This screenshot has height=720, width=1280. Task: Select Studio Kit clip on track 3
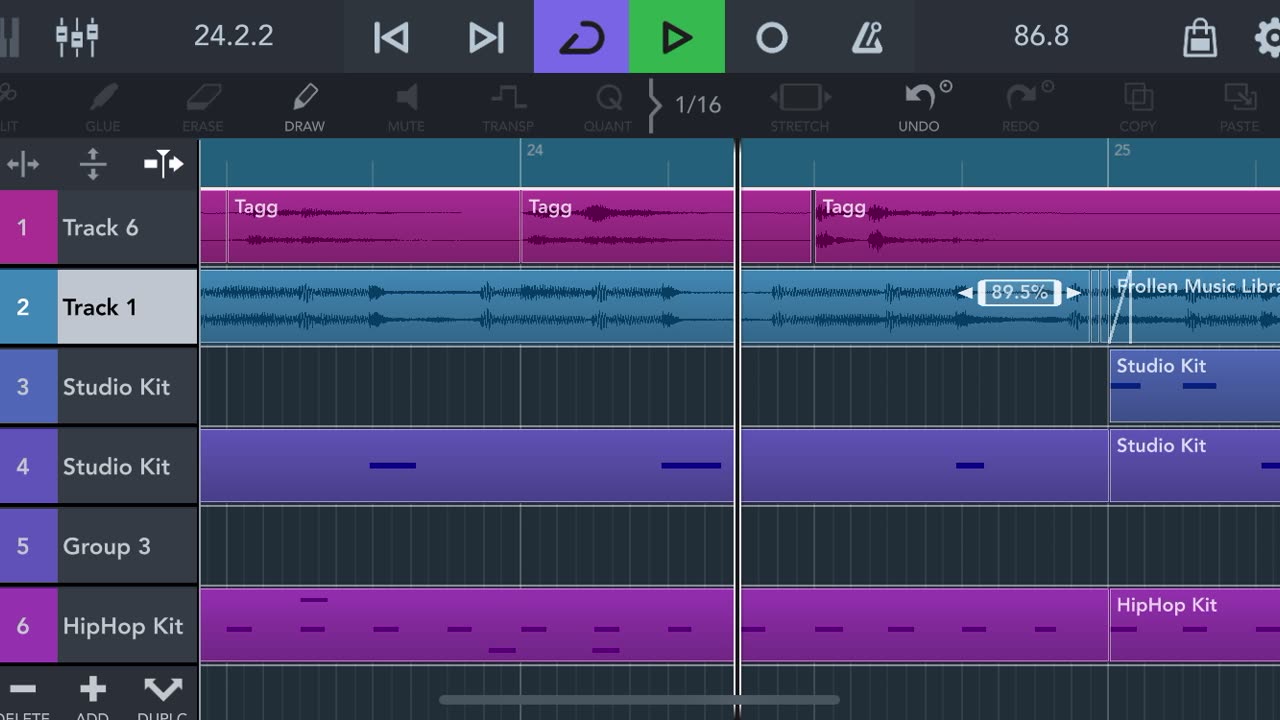pyautogui.click(x=1195, y=386)
